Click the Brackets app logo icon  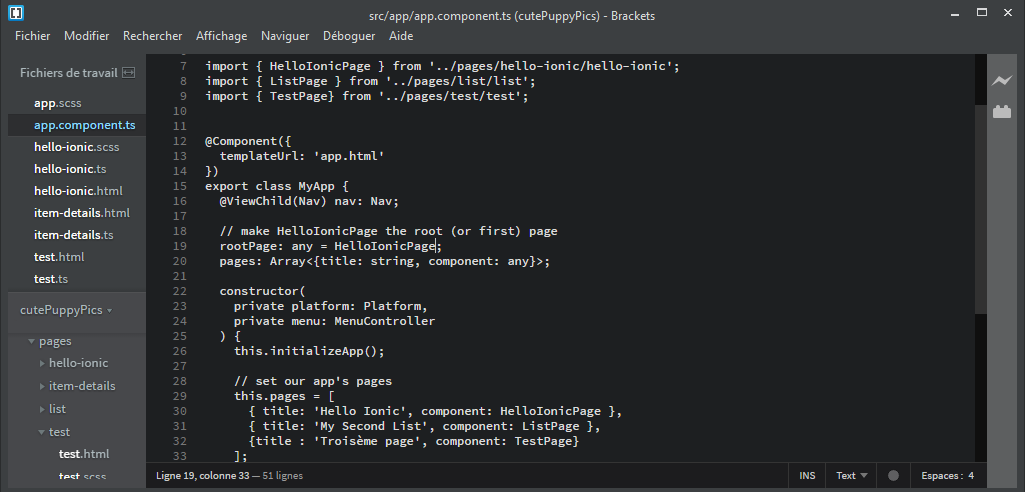pos(16,12)
